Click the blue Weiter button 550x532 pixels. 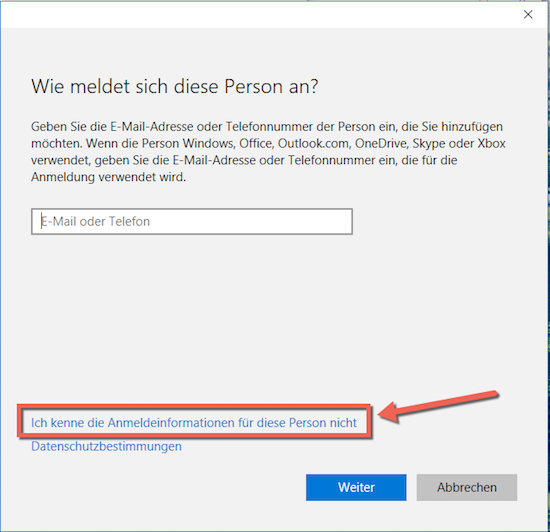click(356, 487)
